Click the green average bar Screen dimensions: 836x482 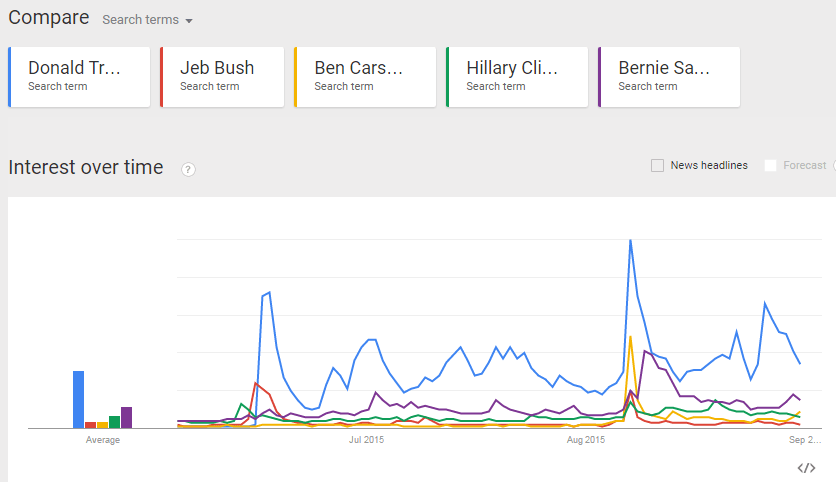114,421
